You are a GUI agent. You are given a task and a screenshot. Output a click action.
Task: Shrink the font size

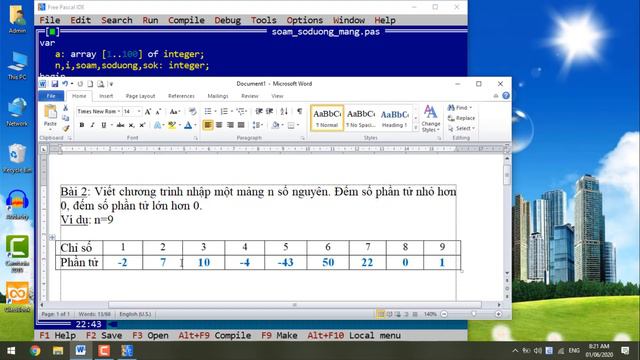coord(158,111)
